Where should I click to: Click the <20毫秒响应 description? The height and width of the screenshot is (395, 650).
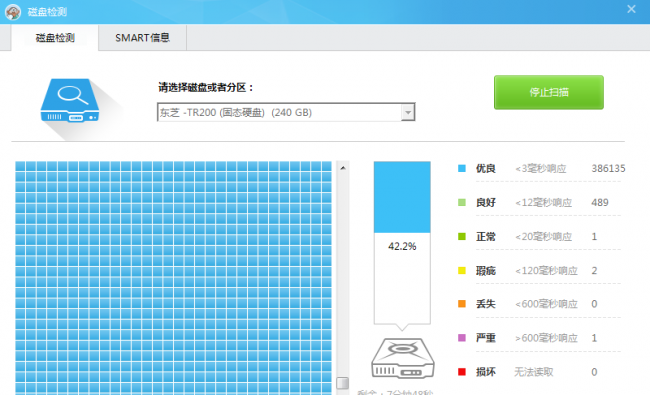(543, 237)
